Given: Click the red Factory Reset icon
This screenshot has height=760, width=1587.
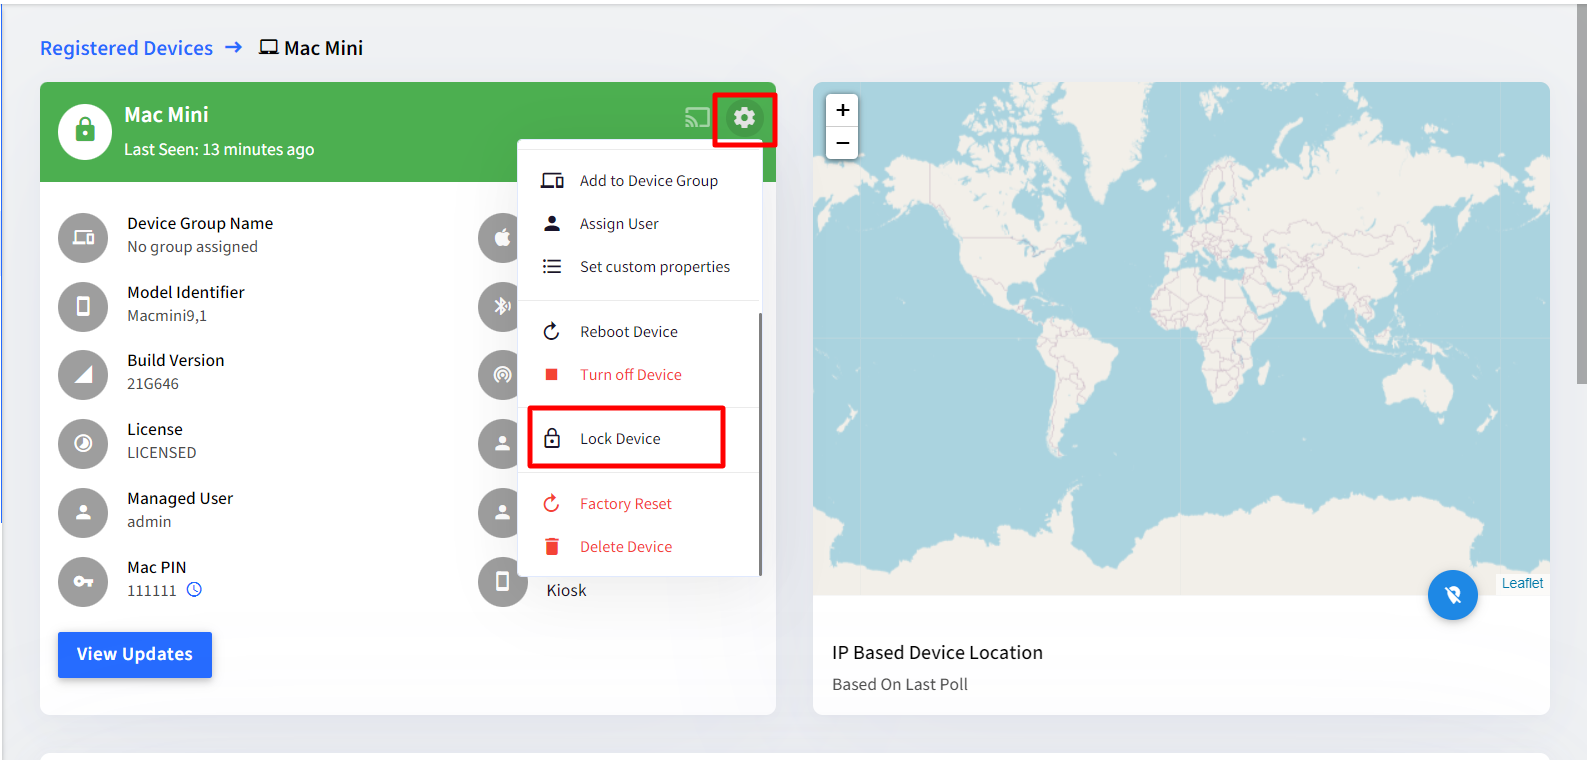Looking at the screenshot, I should [x=551, y=504].
